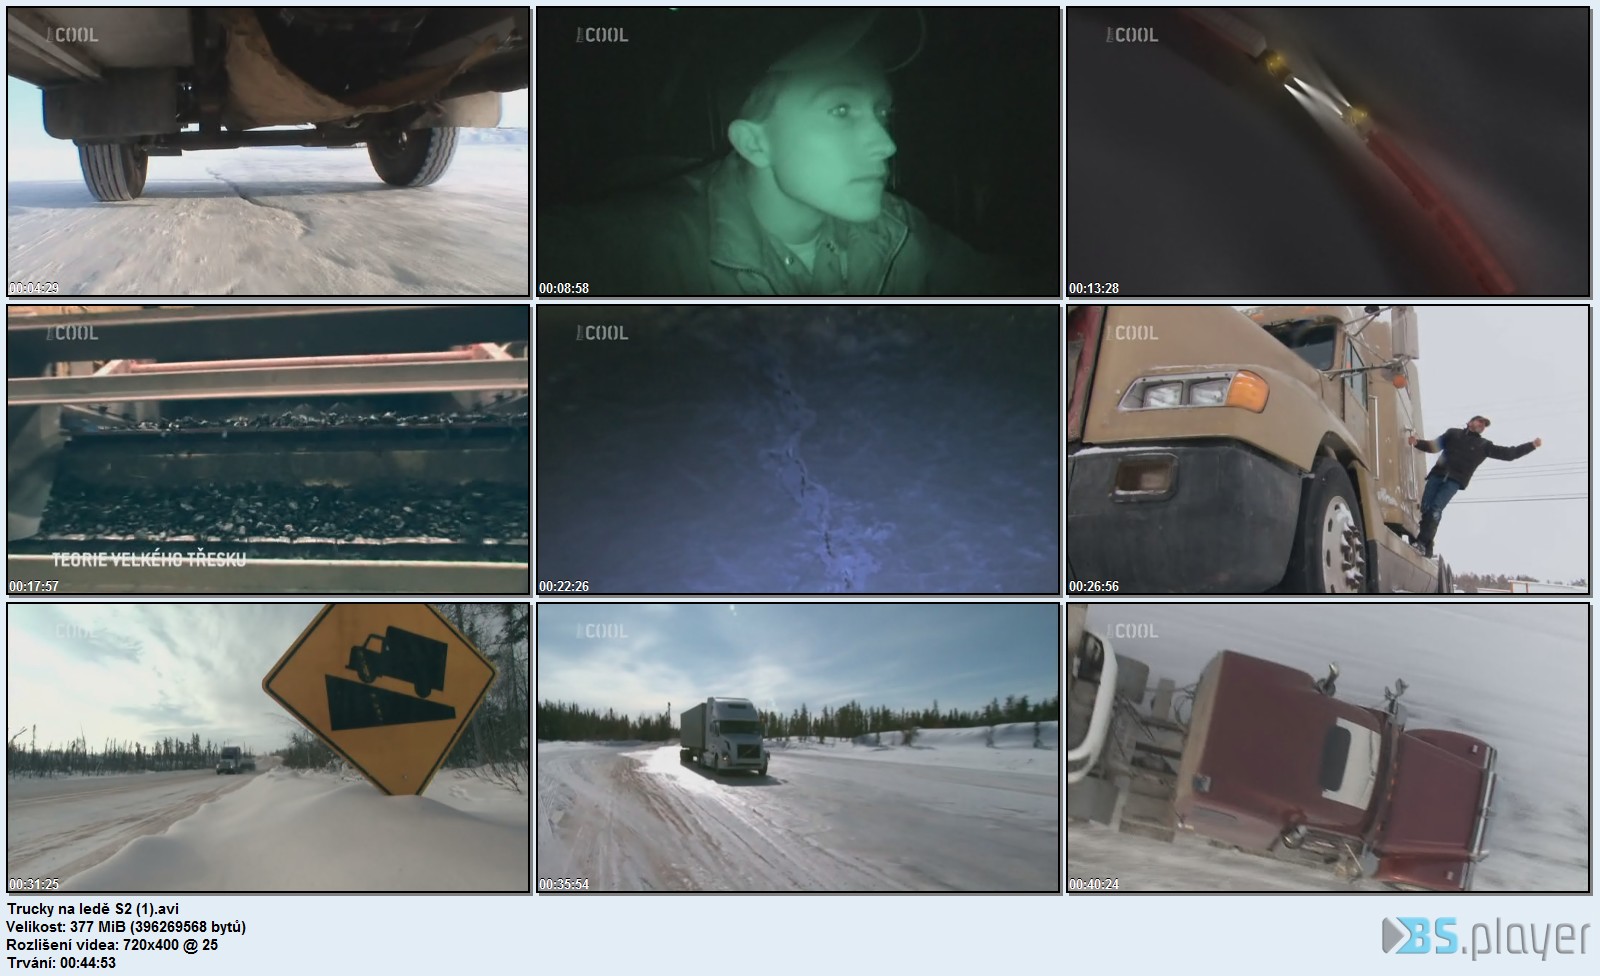Click the thumbnail captioned Teorie velkého třesku
This screenshot has width=1600, height=976.
coord(268,450)
